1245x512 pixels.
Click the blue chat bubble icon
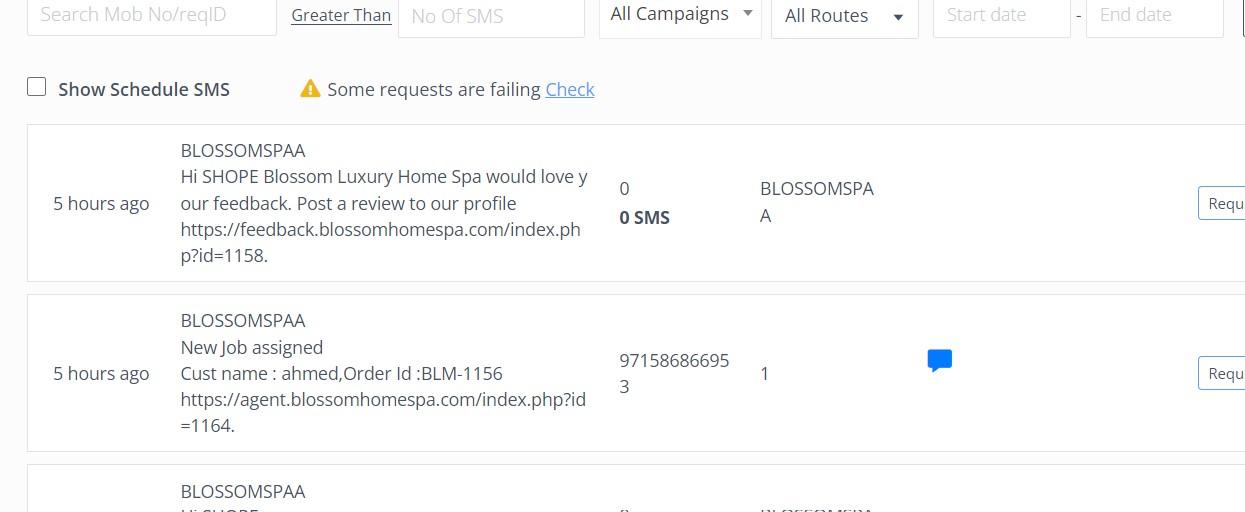tap(939, 361)
